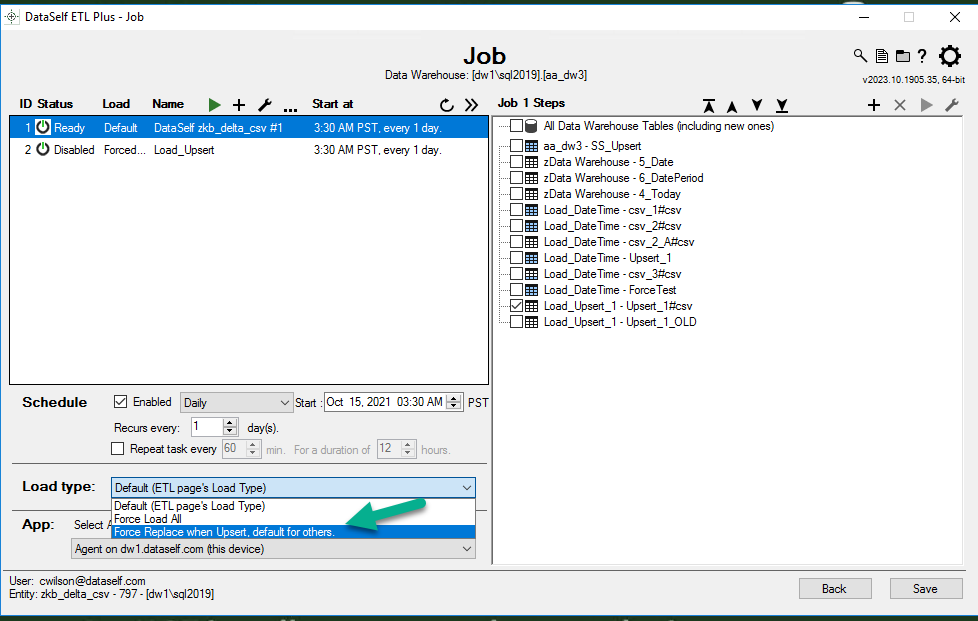The image size is (978, 621).
Task: Click the refresh jobs list icon
Action: (447, 104)
